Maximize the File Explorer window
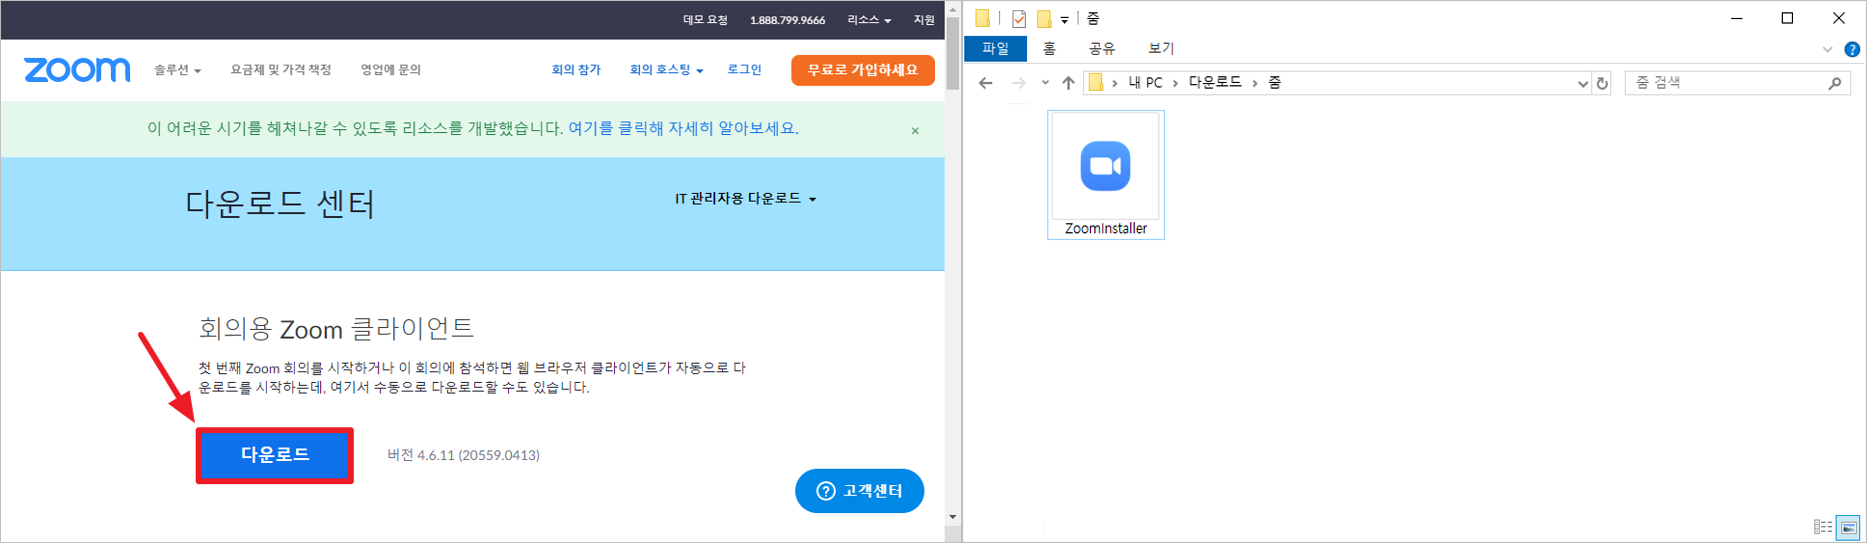1867x543 pixels. (1787, 18)
